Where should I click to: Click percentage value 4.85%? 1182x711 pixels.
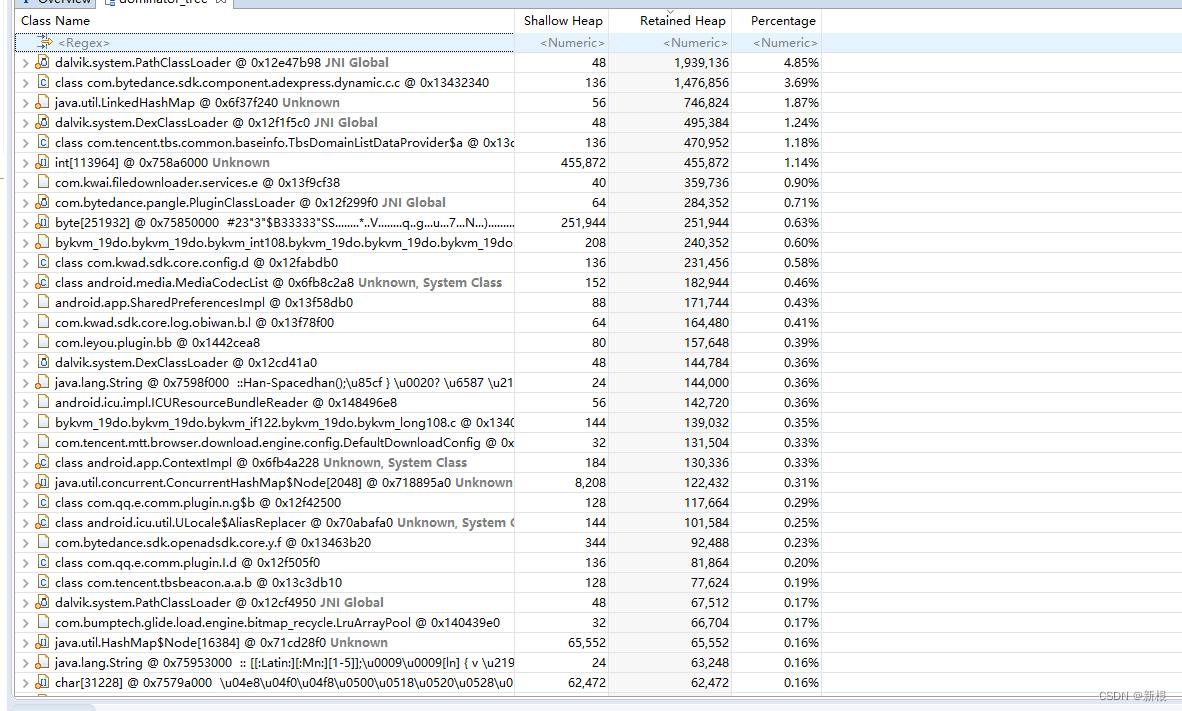(801, 63)
